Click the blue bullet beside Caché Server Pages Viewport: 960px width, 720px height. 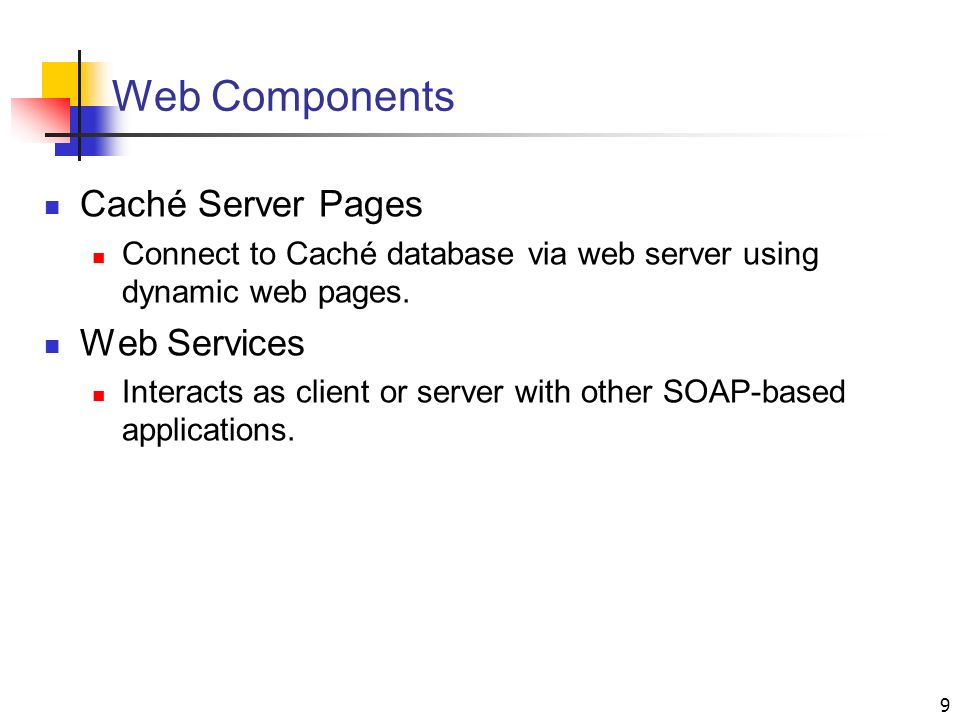[x=53, y=208]
